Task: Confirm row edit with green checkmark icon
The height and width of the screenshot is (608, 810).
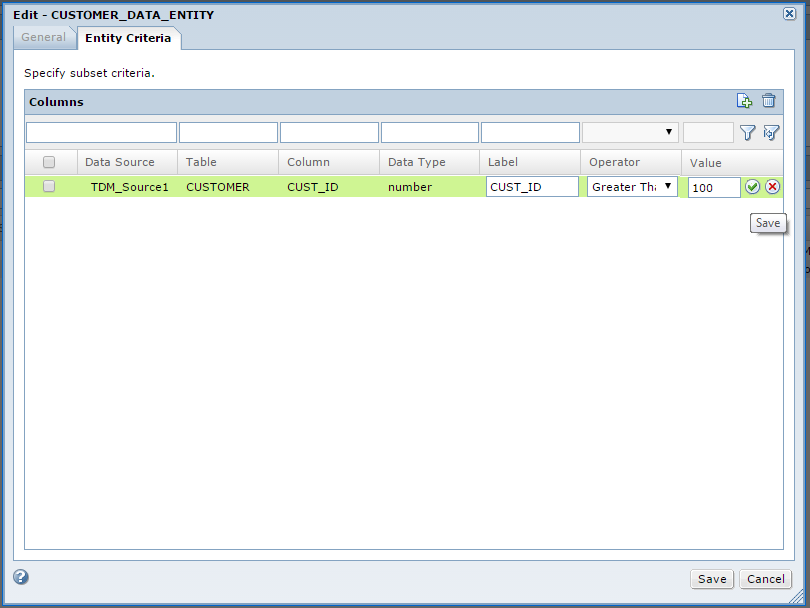Action: 752,187
